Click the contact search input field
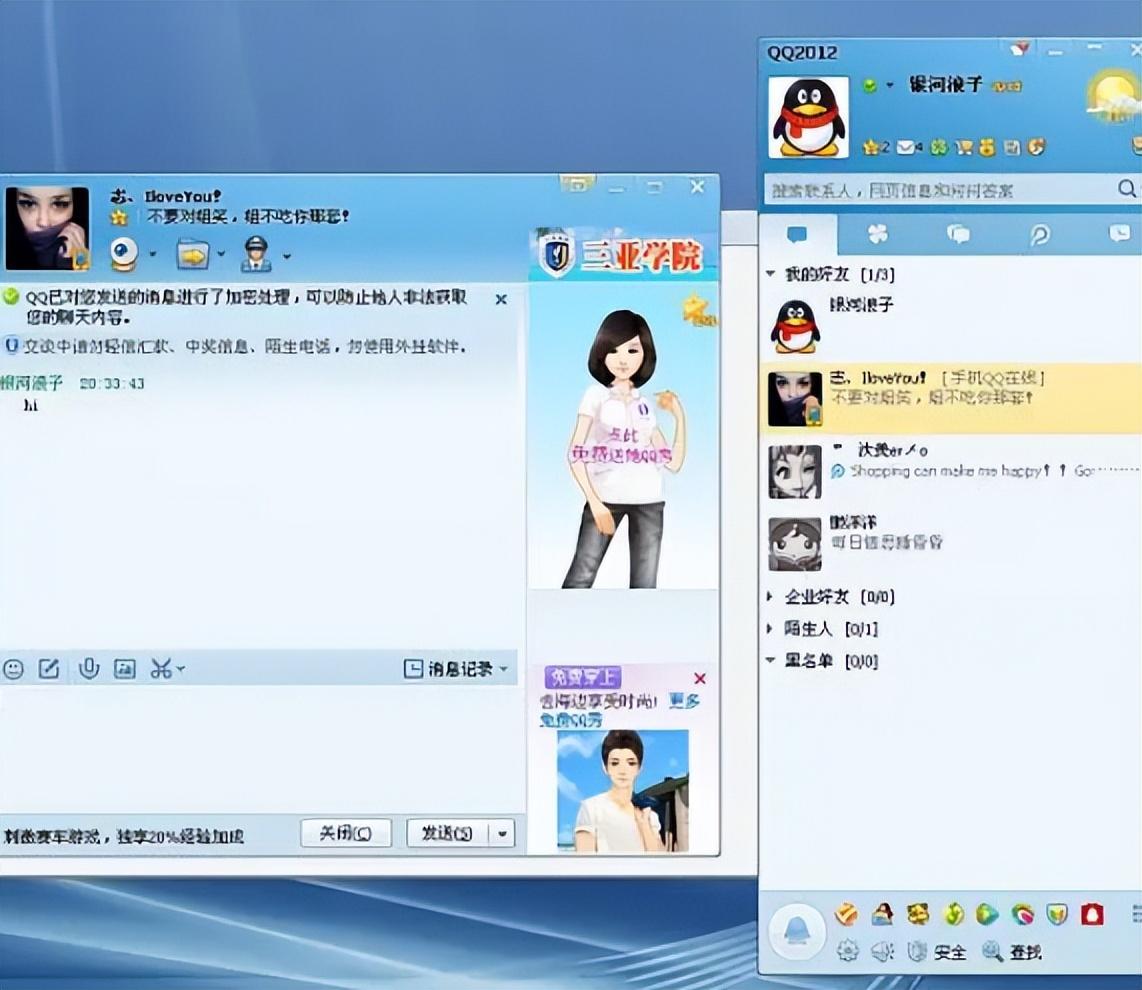 (940, 190)
